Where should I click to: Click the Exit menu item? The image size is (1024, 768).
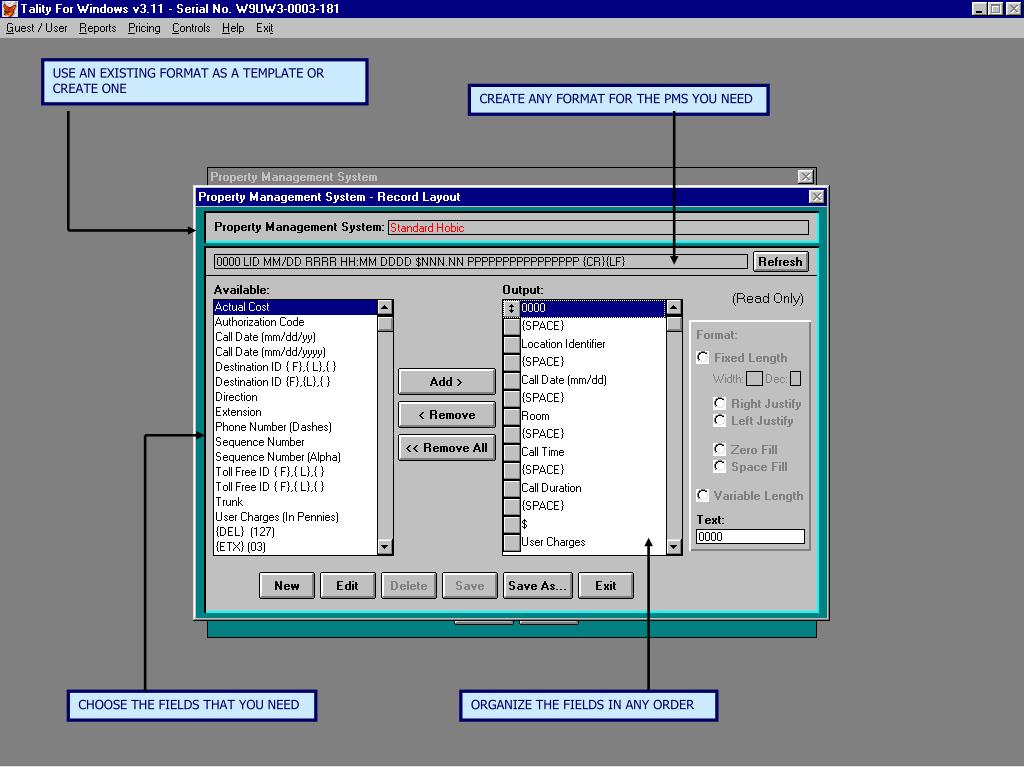coord(264,28)
